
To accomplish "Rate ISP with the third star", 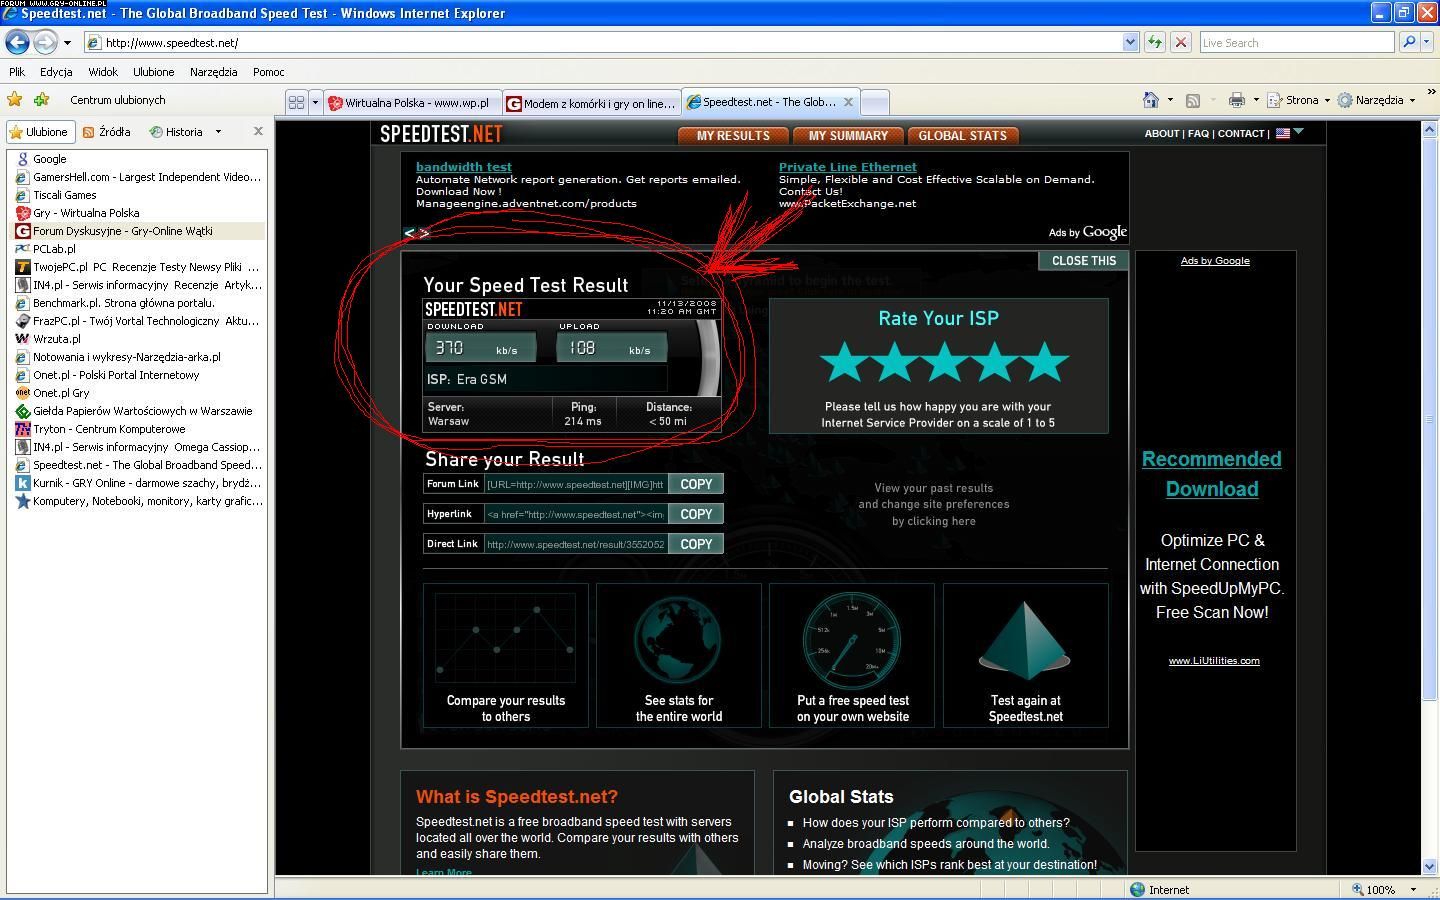I will pos(945,362).
